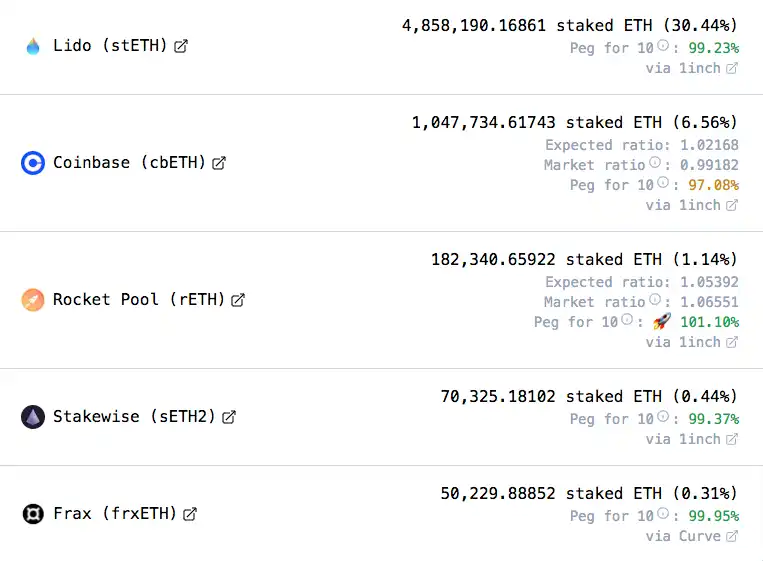Open the external link icon beside Rocket Pool (rETH)
The image size is (763, 561).
238,300
